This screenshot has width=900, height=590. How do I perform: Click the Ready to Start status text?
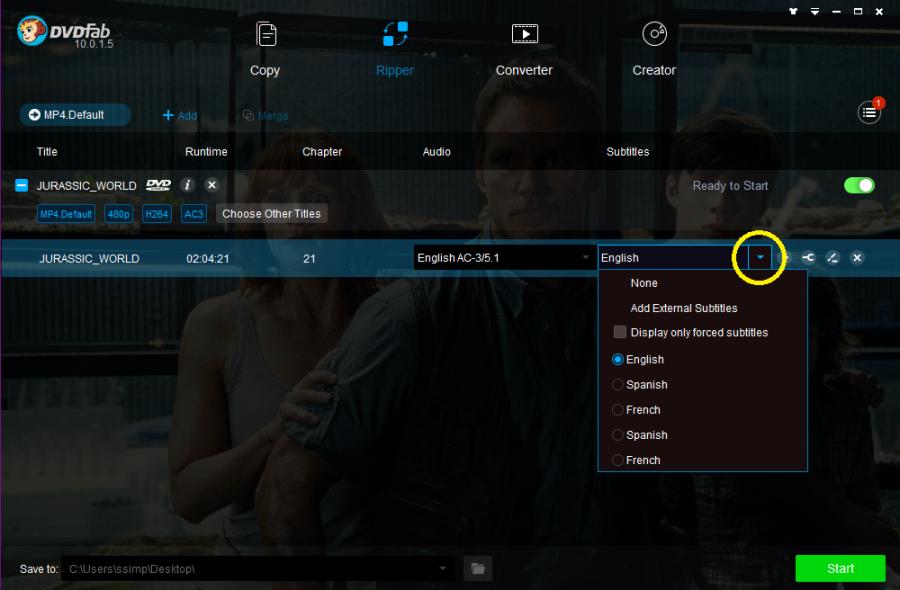[730, 186]
